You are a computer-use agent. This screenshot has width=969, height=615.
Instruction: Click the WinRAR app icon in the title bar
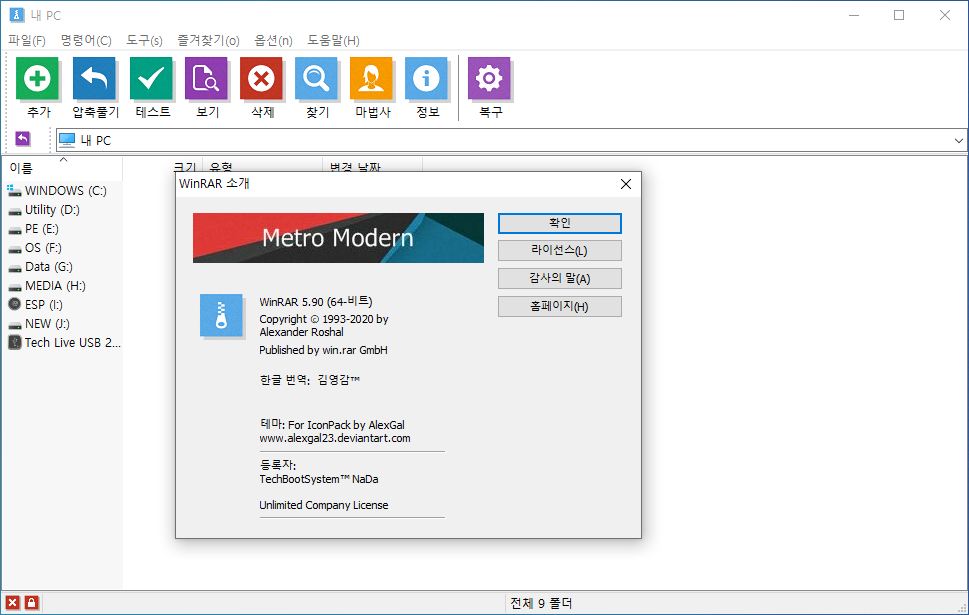click(17, 15)
